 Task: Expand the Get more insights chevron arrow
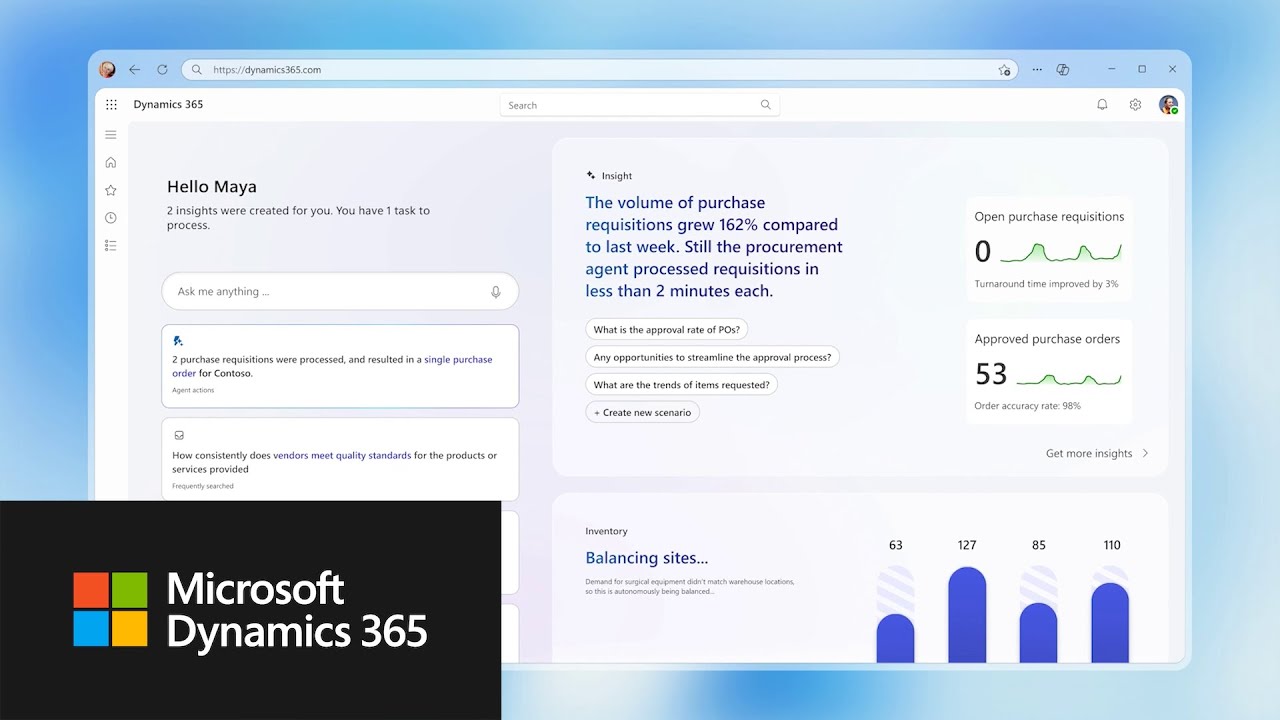tap(1145, 453)
